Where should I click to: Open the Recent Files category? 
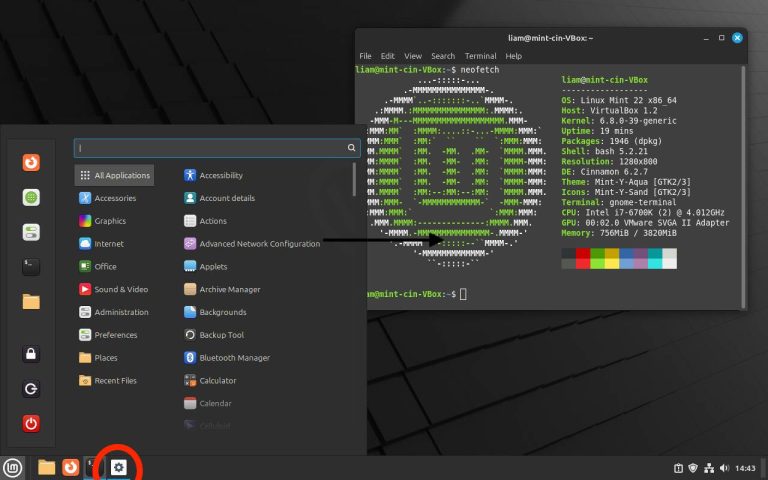point(108,380)
